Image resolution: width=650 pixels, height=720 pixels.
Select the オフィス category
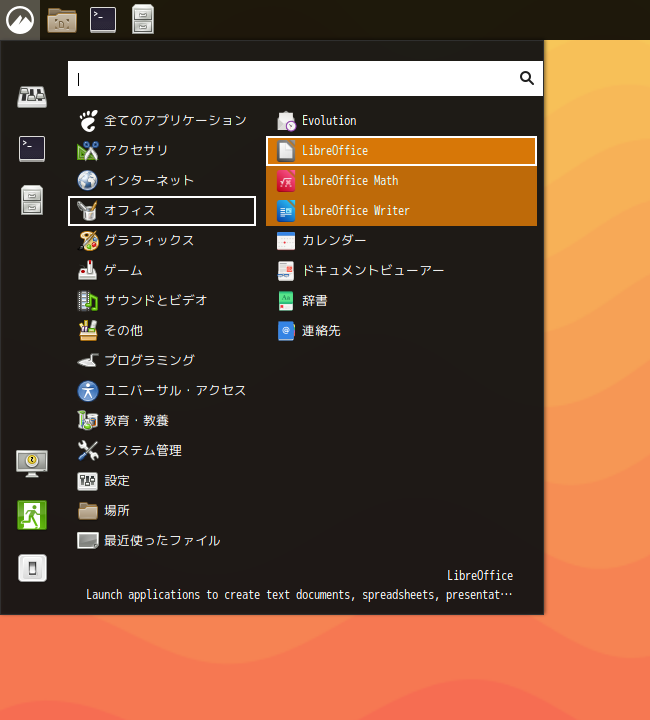[162, 211]
